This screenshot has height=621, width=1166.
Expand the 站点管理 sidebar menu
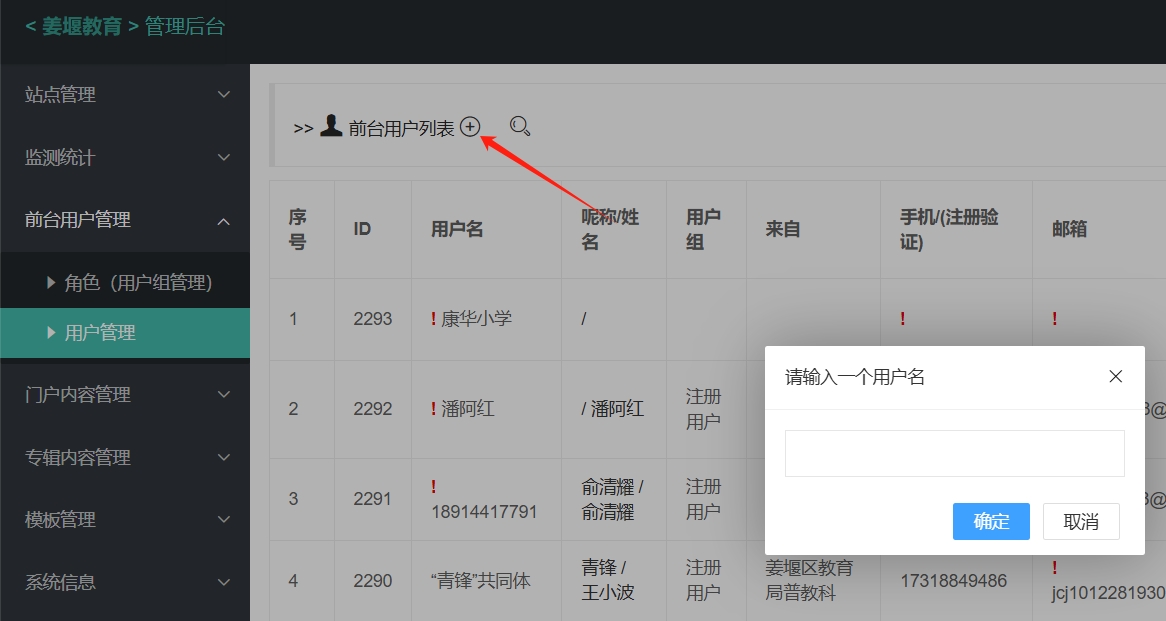click(x=125, y=94)
